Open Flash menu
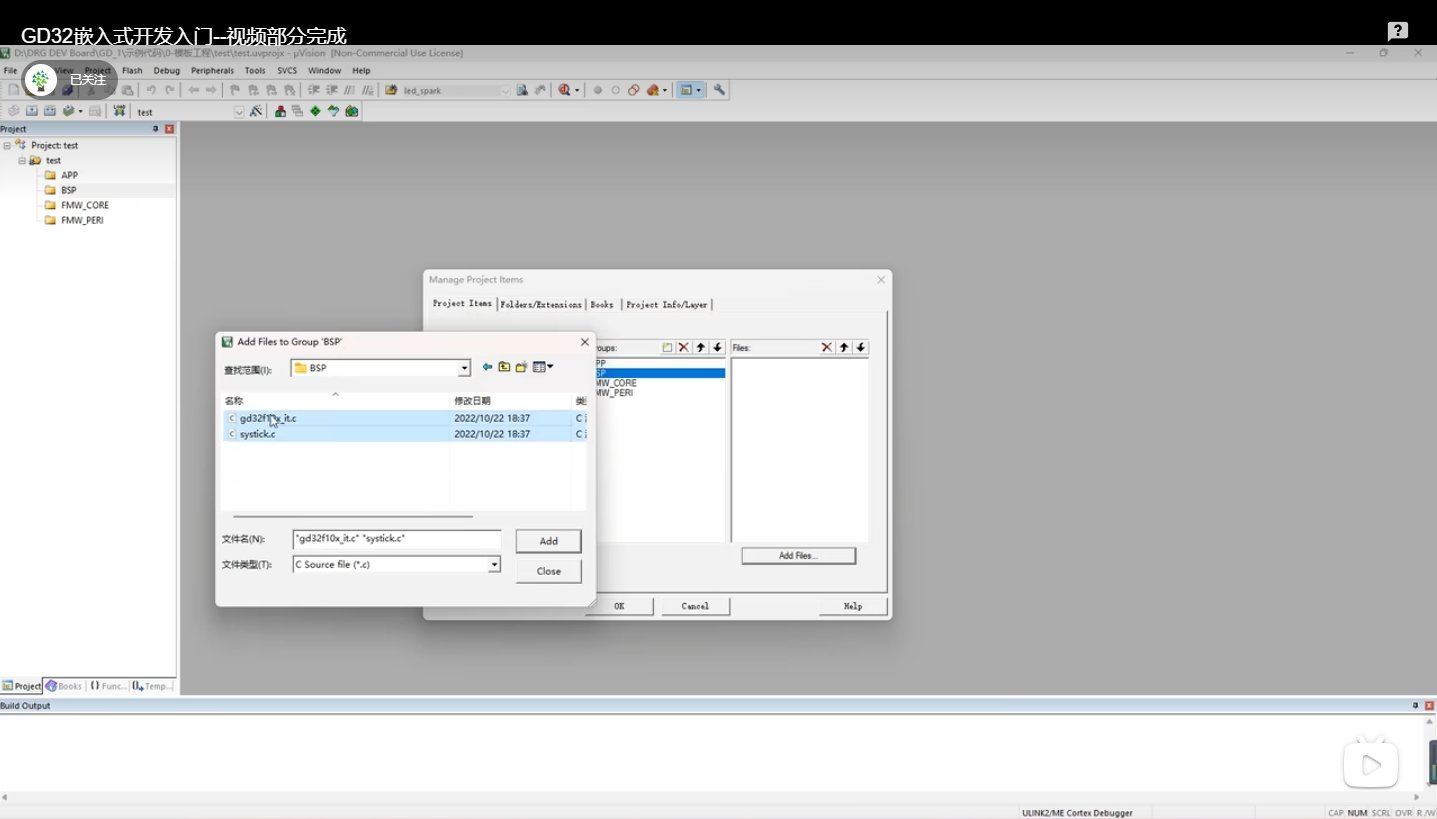This screenshot has width=1437, height=819. [x=132, y=71]
